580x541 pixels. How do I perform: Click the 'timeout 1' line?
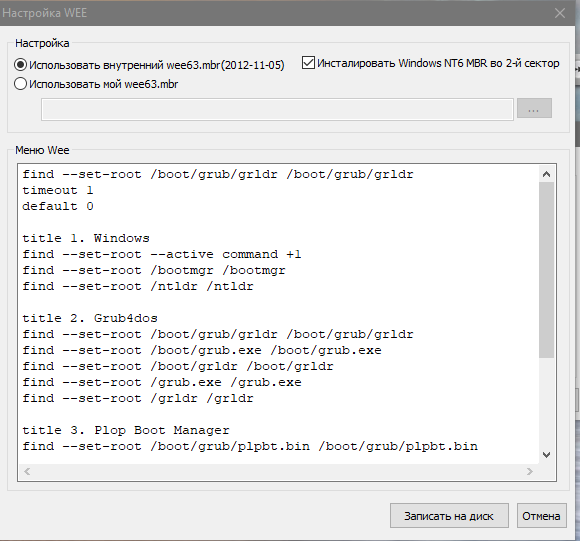click(58, 190)
